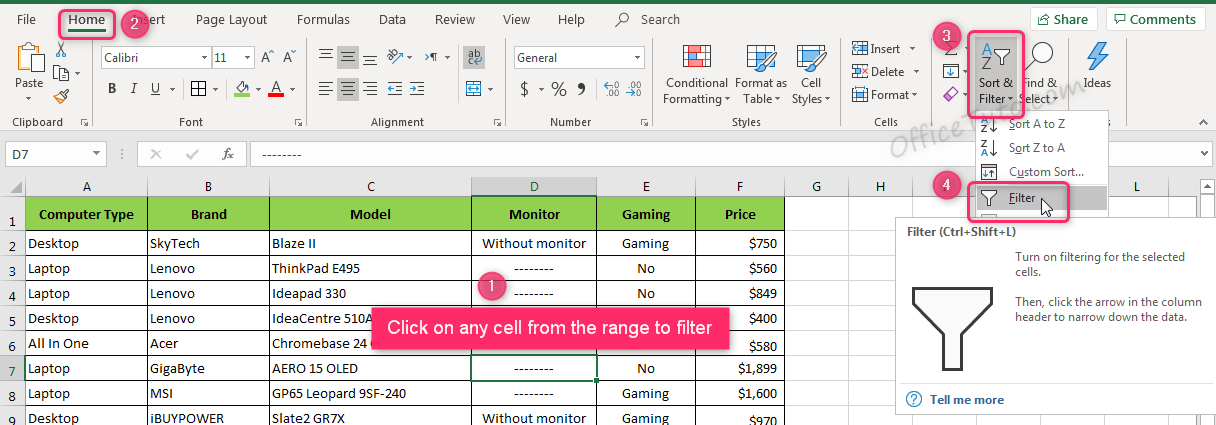
Task: Switch to the Home ribbon tab
Action: coord(87,20)
